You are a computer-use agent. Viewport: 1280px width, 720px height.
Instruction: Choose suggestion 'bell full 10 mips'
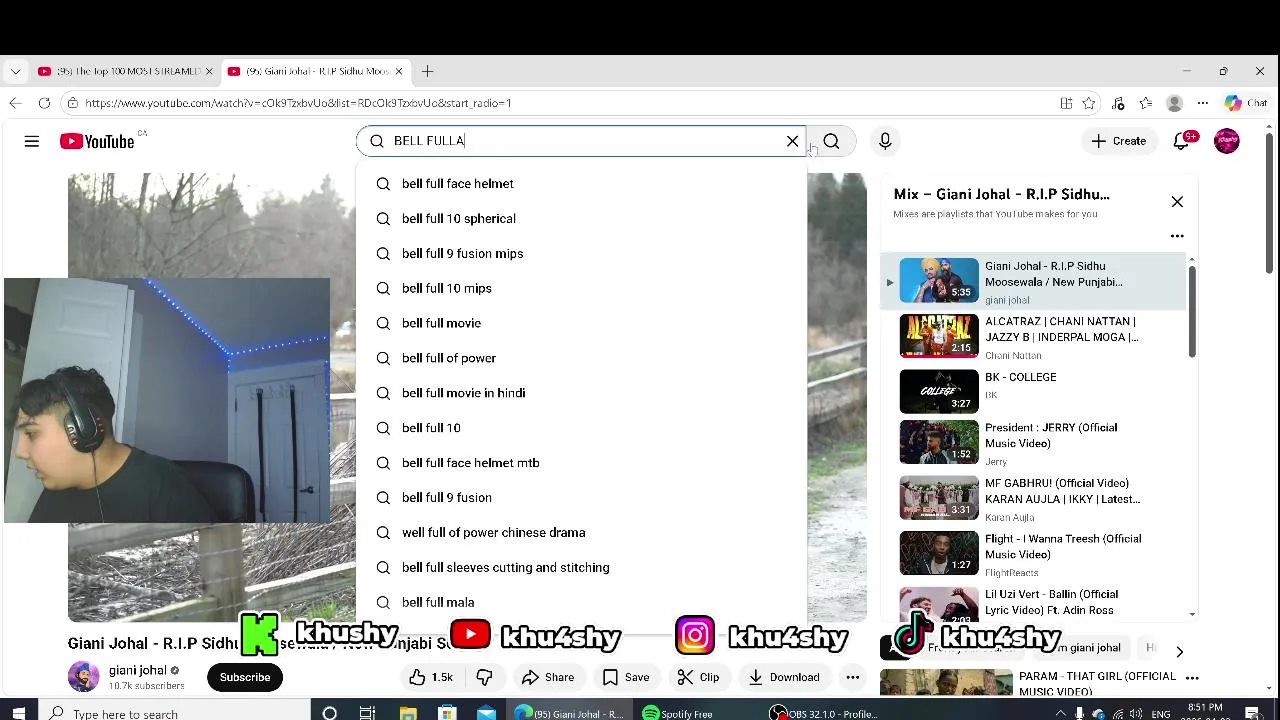581,289
